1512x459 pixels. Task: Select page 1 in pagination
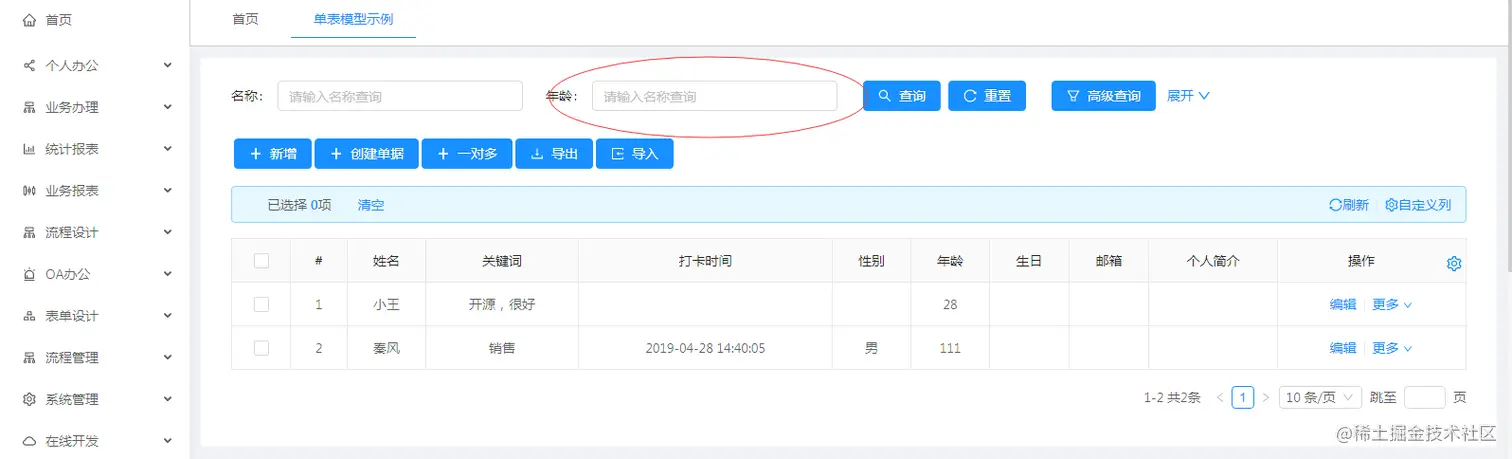tap(1243, 397)
